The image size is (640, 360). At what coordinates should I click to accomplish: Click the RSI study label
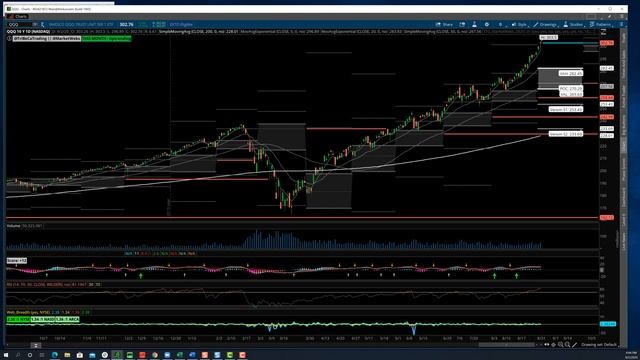pyautogui.click(x=53, y=284)
